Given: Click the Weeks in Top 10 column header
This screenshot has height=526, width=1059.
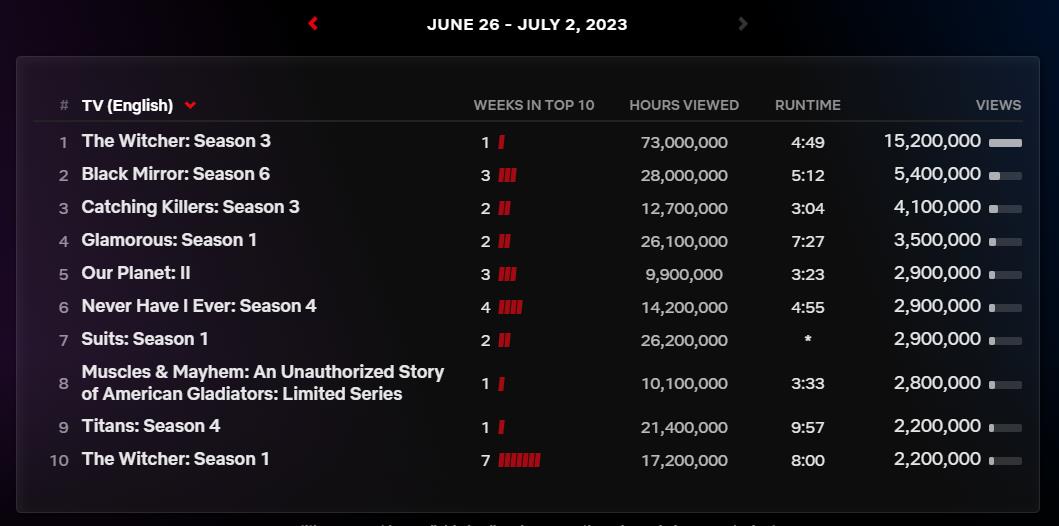Looking at the screenshot, I should pos(533,105).
